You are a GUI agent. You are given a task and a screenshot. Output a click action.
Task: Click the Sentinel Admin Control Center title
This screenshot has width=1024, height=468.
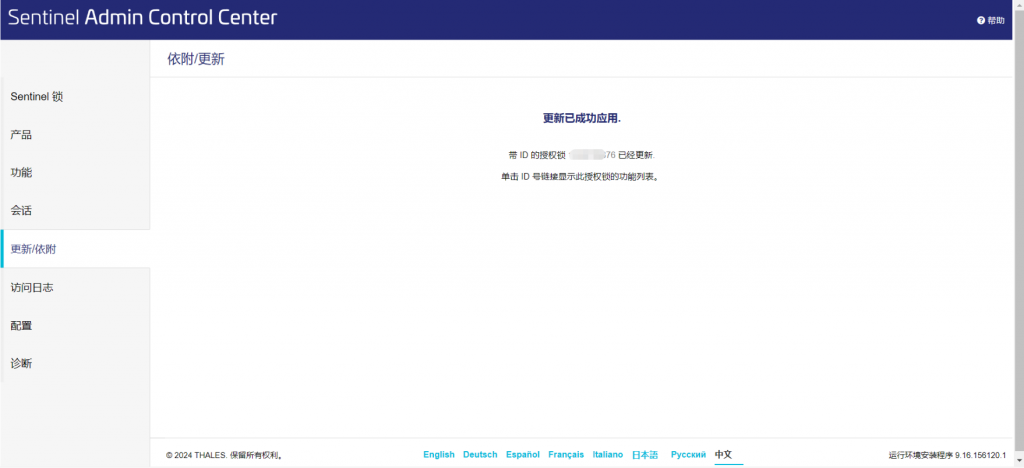(x=142, y=18)
